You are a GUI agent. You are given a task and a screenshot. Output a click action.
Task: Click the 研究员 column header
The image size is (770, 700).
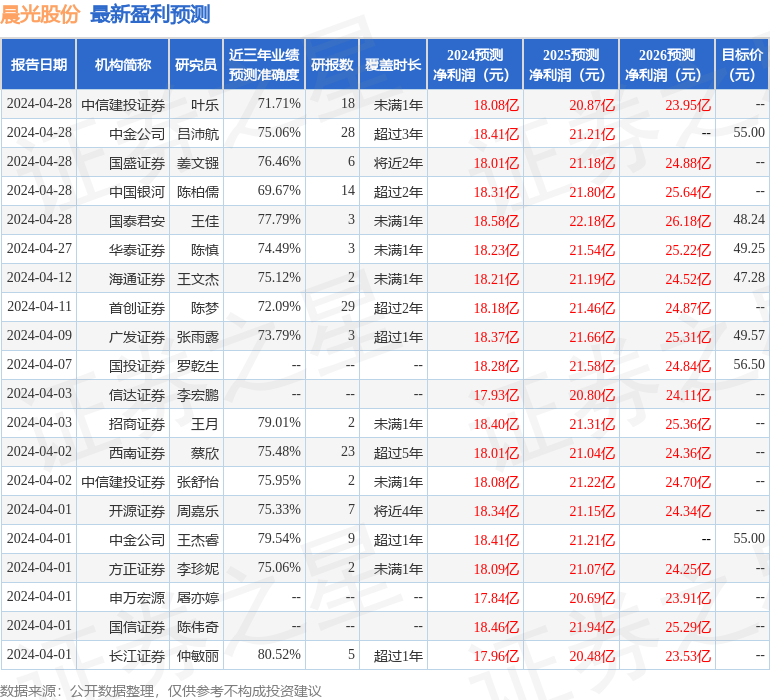click(x=196, y=64)
